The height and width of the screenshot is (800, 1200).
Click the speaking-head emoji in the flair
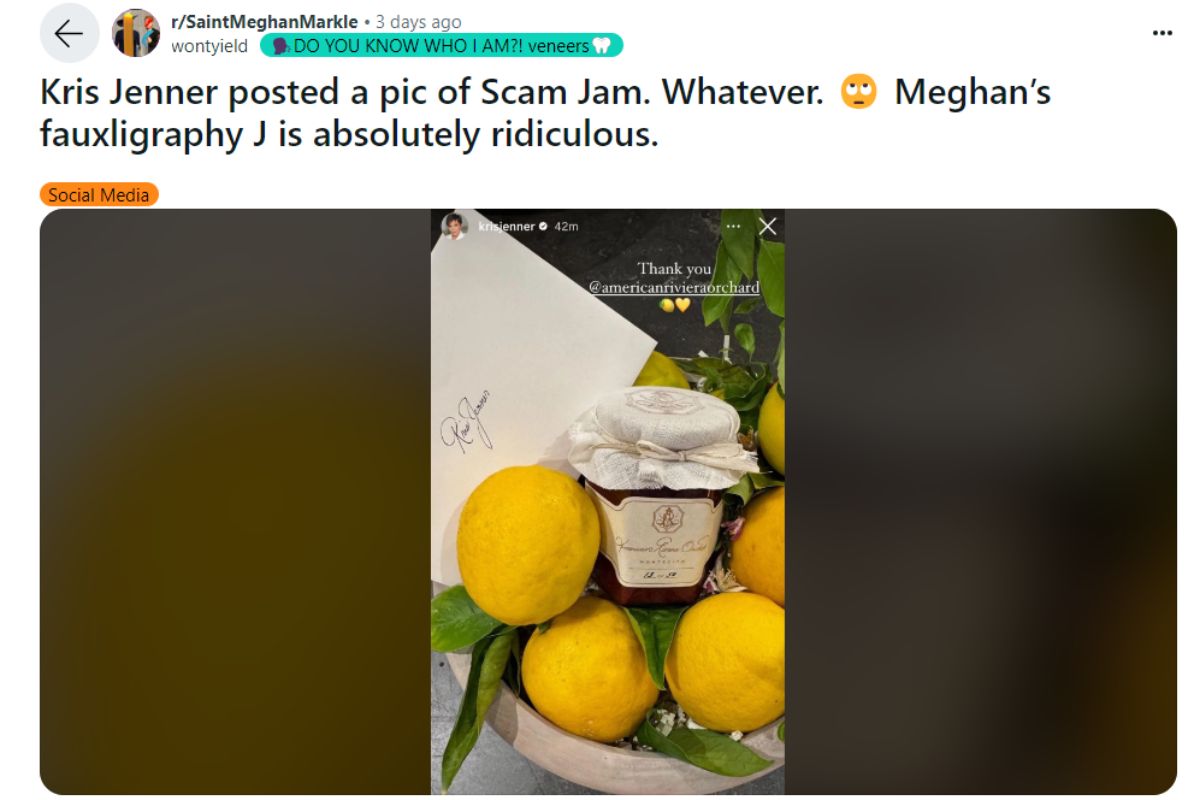280,45
